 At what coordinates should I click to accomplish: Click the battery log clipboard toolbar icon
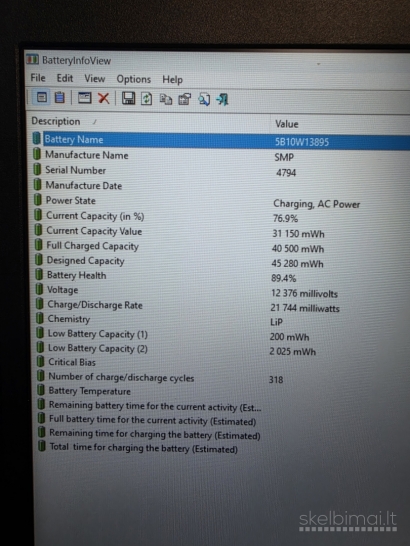60,98
